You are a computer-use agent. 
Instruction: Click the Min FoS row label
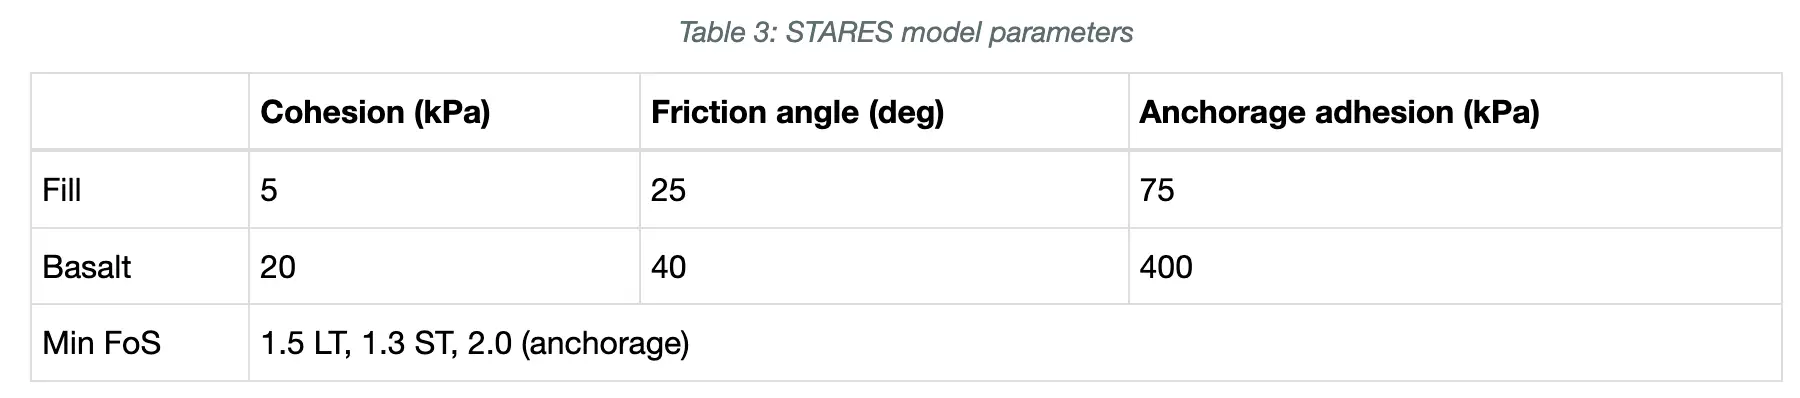102,343
